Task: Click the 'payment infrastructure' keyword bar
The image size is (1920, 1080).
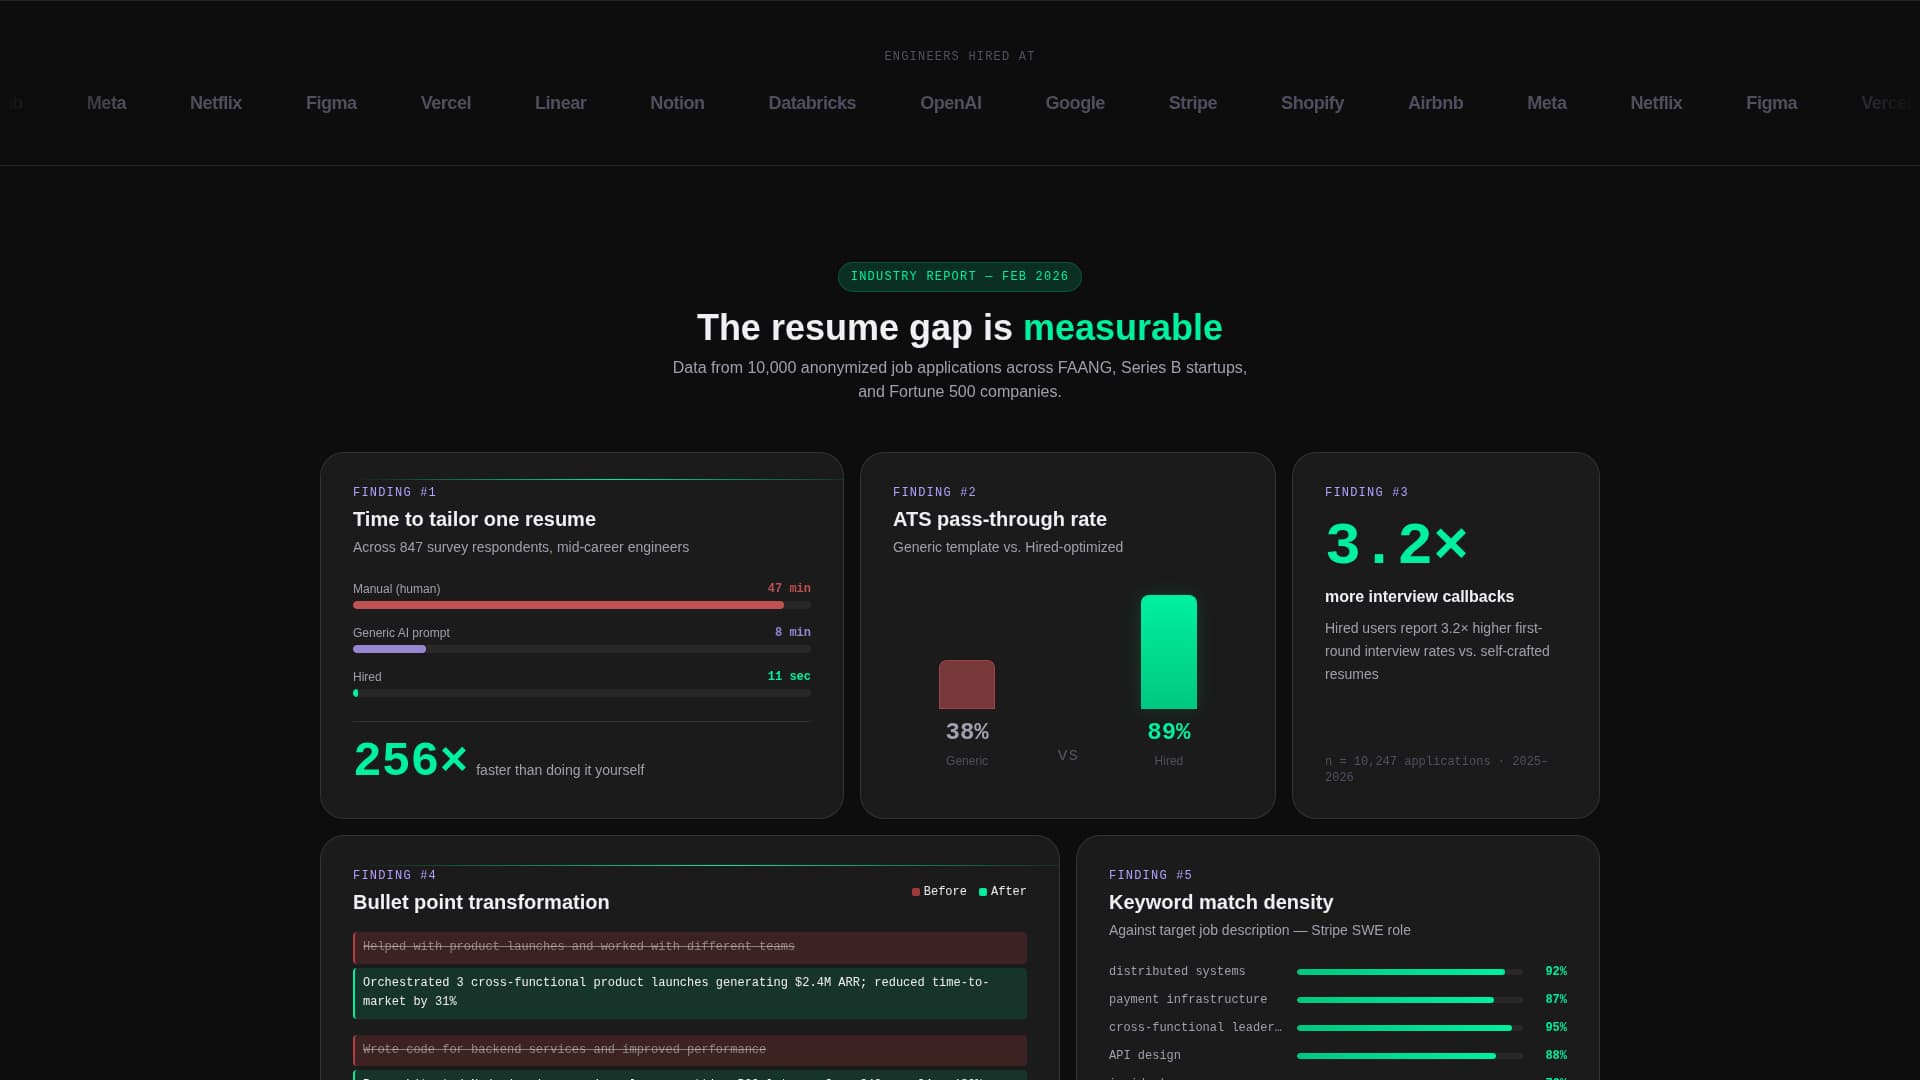Action: pos(1410,1000)
